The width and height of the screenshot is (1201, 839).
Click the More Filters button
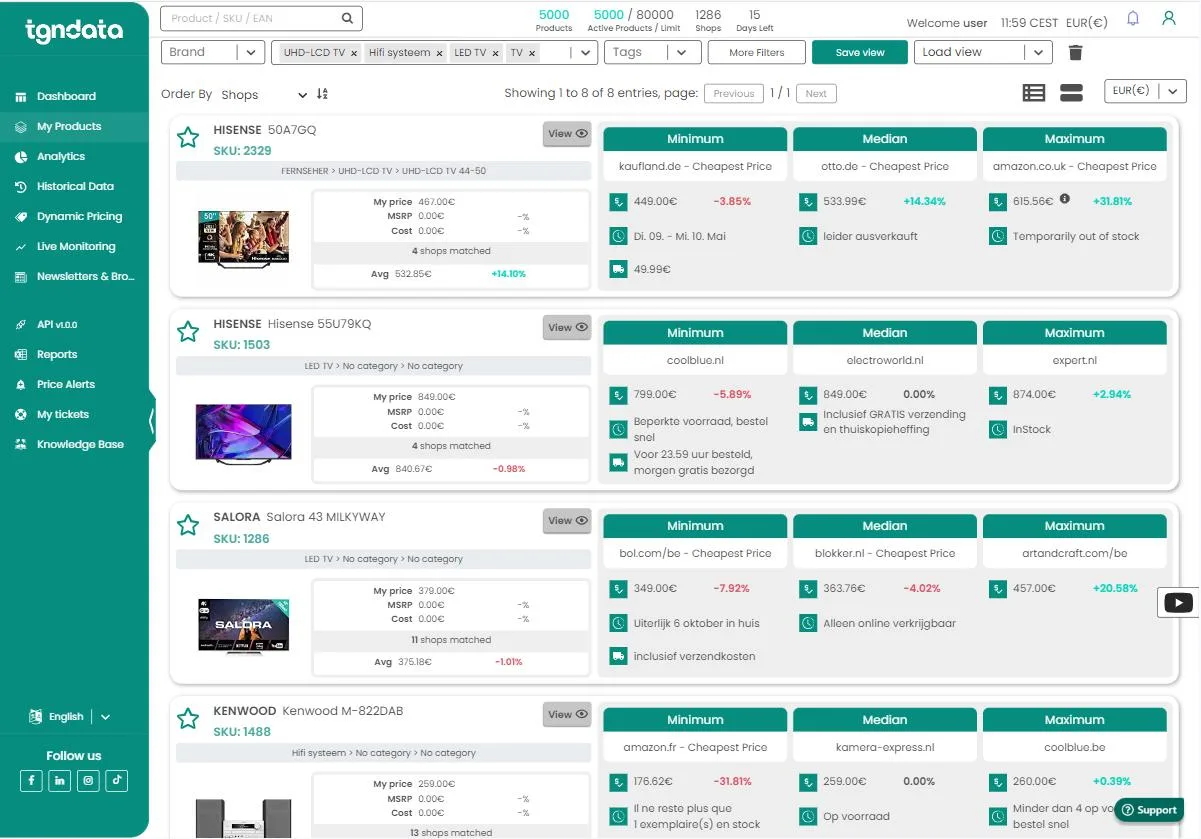pyautogui.click(x=756, y=52)
